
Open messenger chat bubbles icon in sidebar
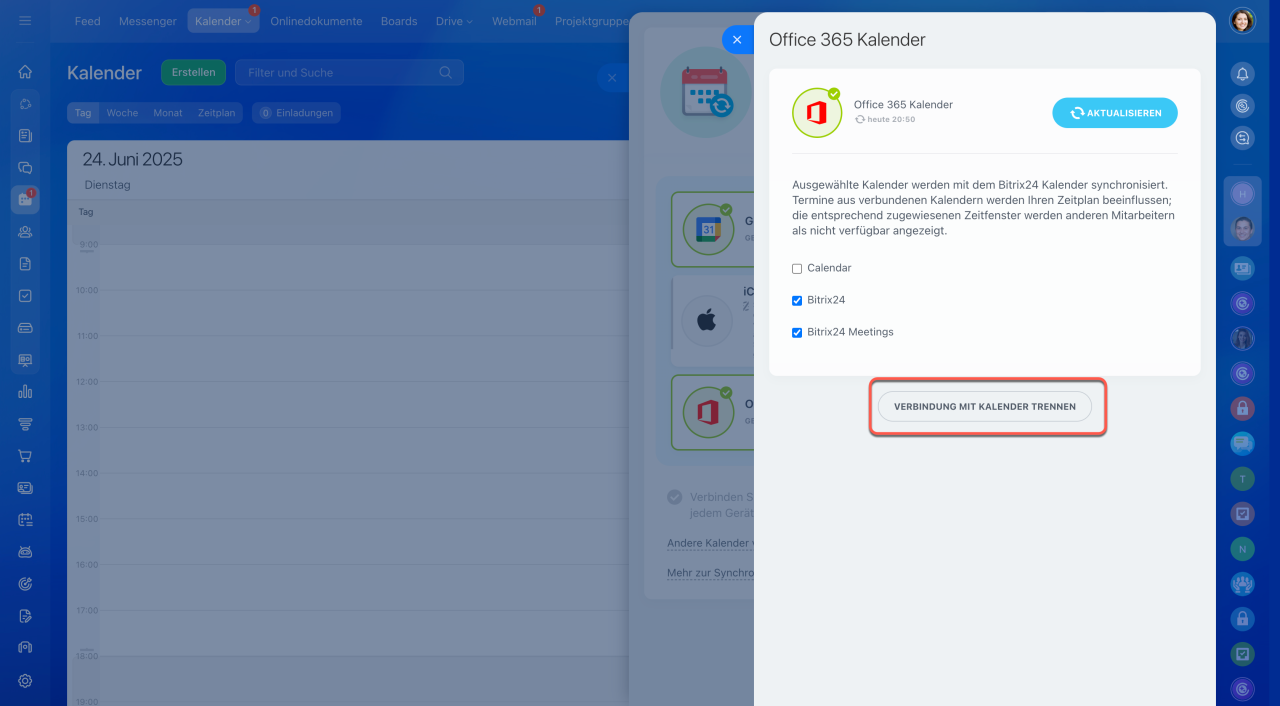(25, 168)
